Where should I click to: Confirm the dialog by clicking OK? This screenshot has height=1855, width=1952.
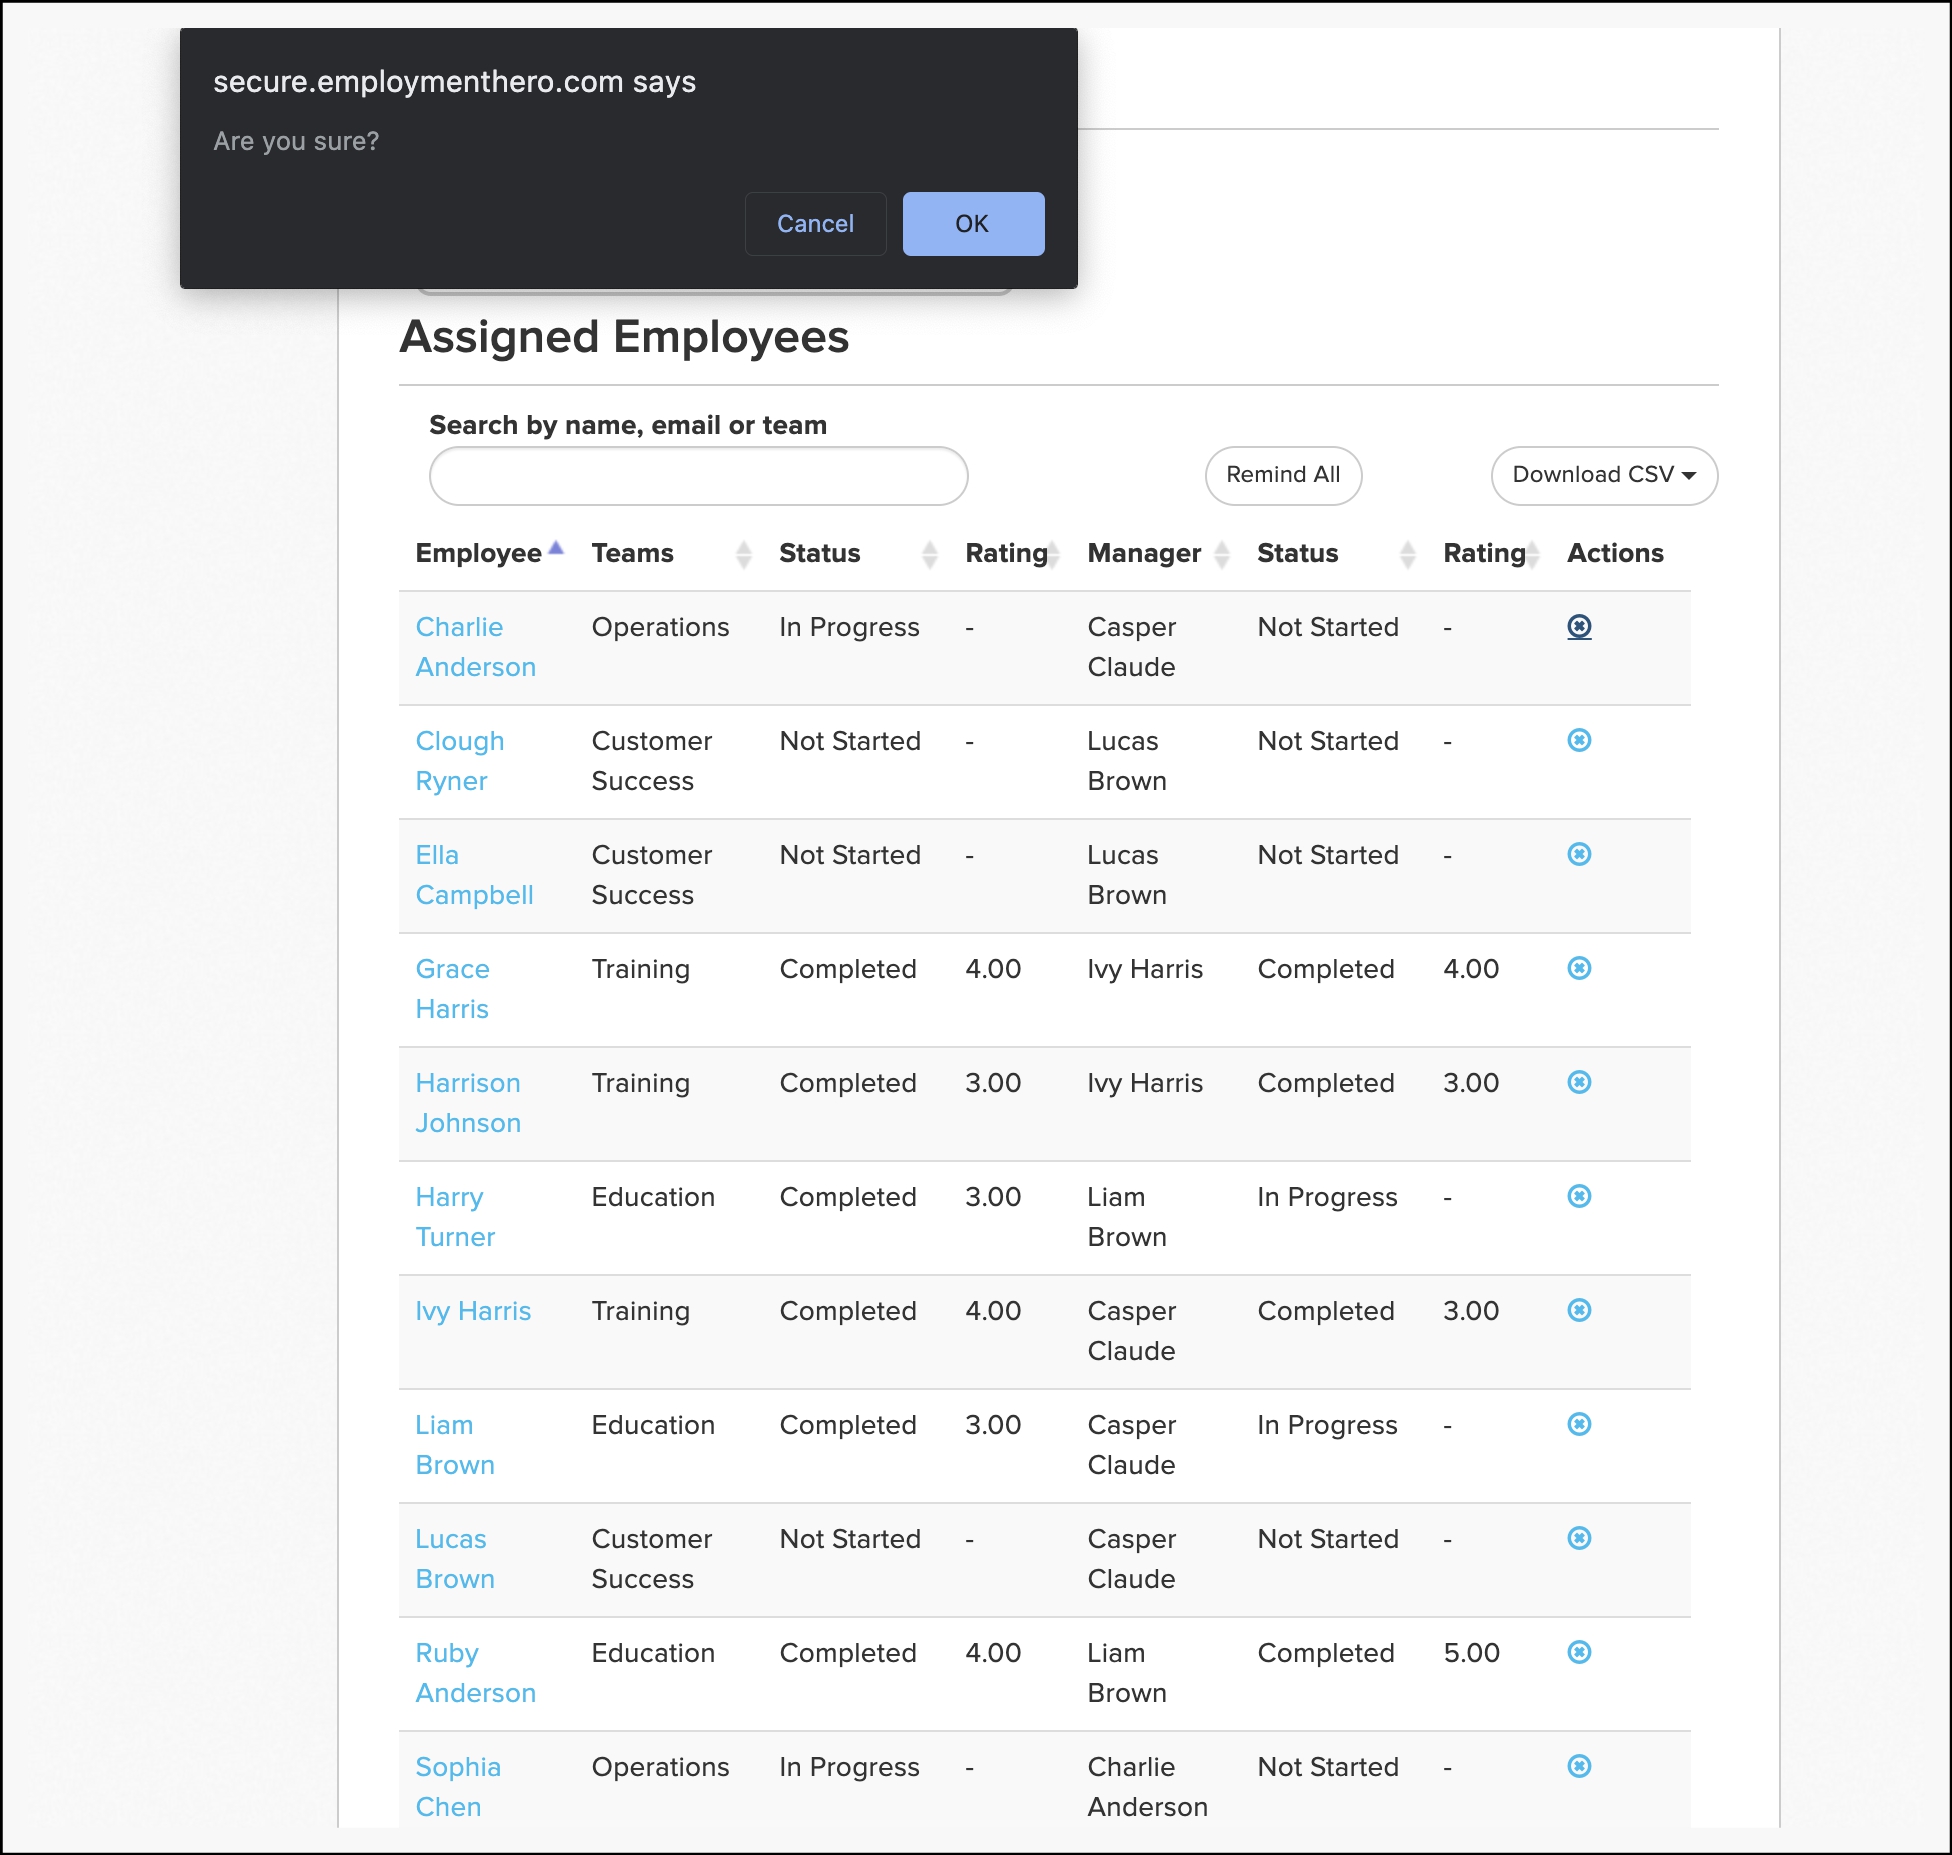(973, 224)
